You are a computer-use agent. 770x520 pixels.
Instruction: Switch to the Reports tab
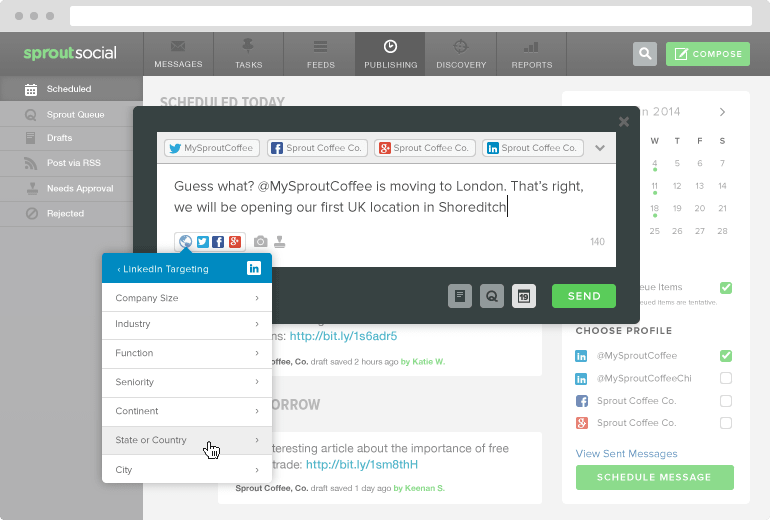[532, 54]
